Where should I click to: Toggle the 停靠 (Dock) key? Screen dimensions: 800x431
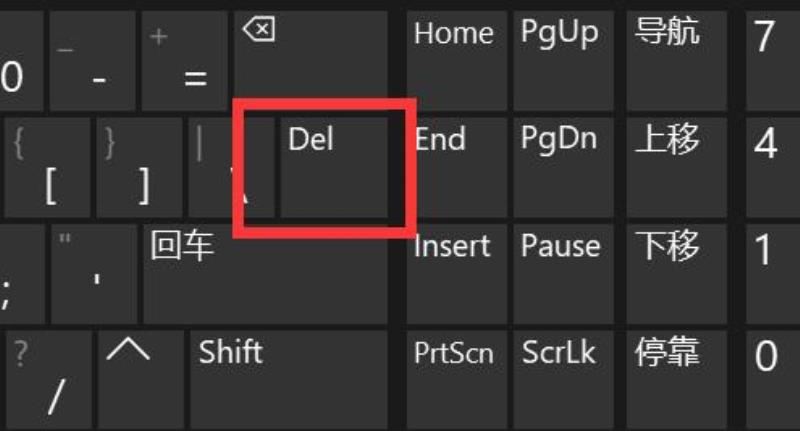(x=677, y=379)
